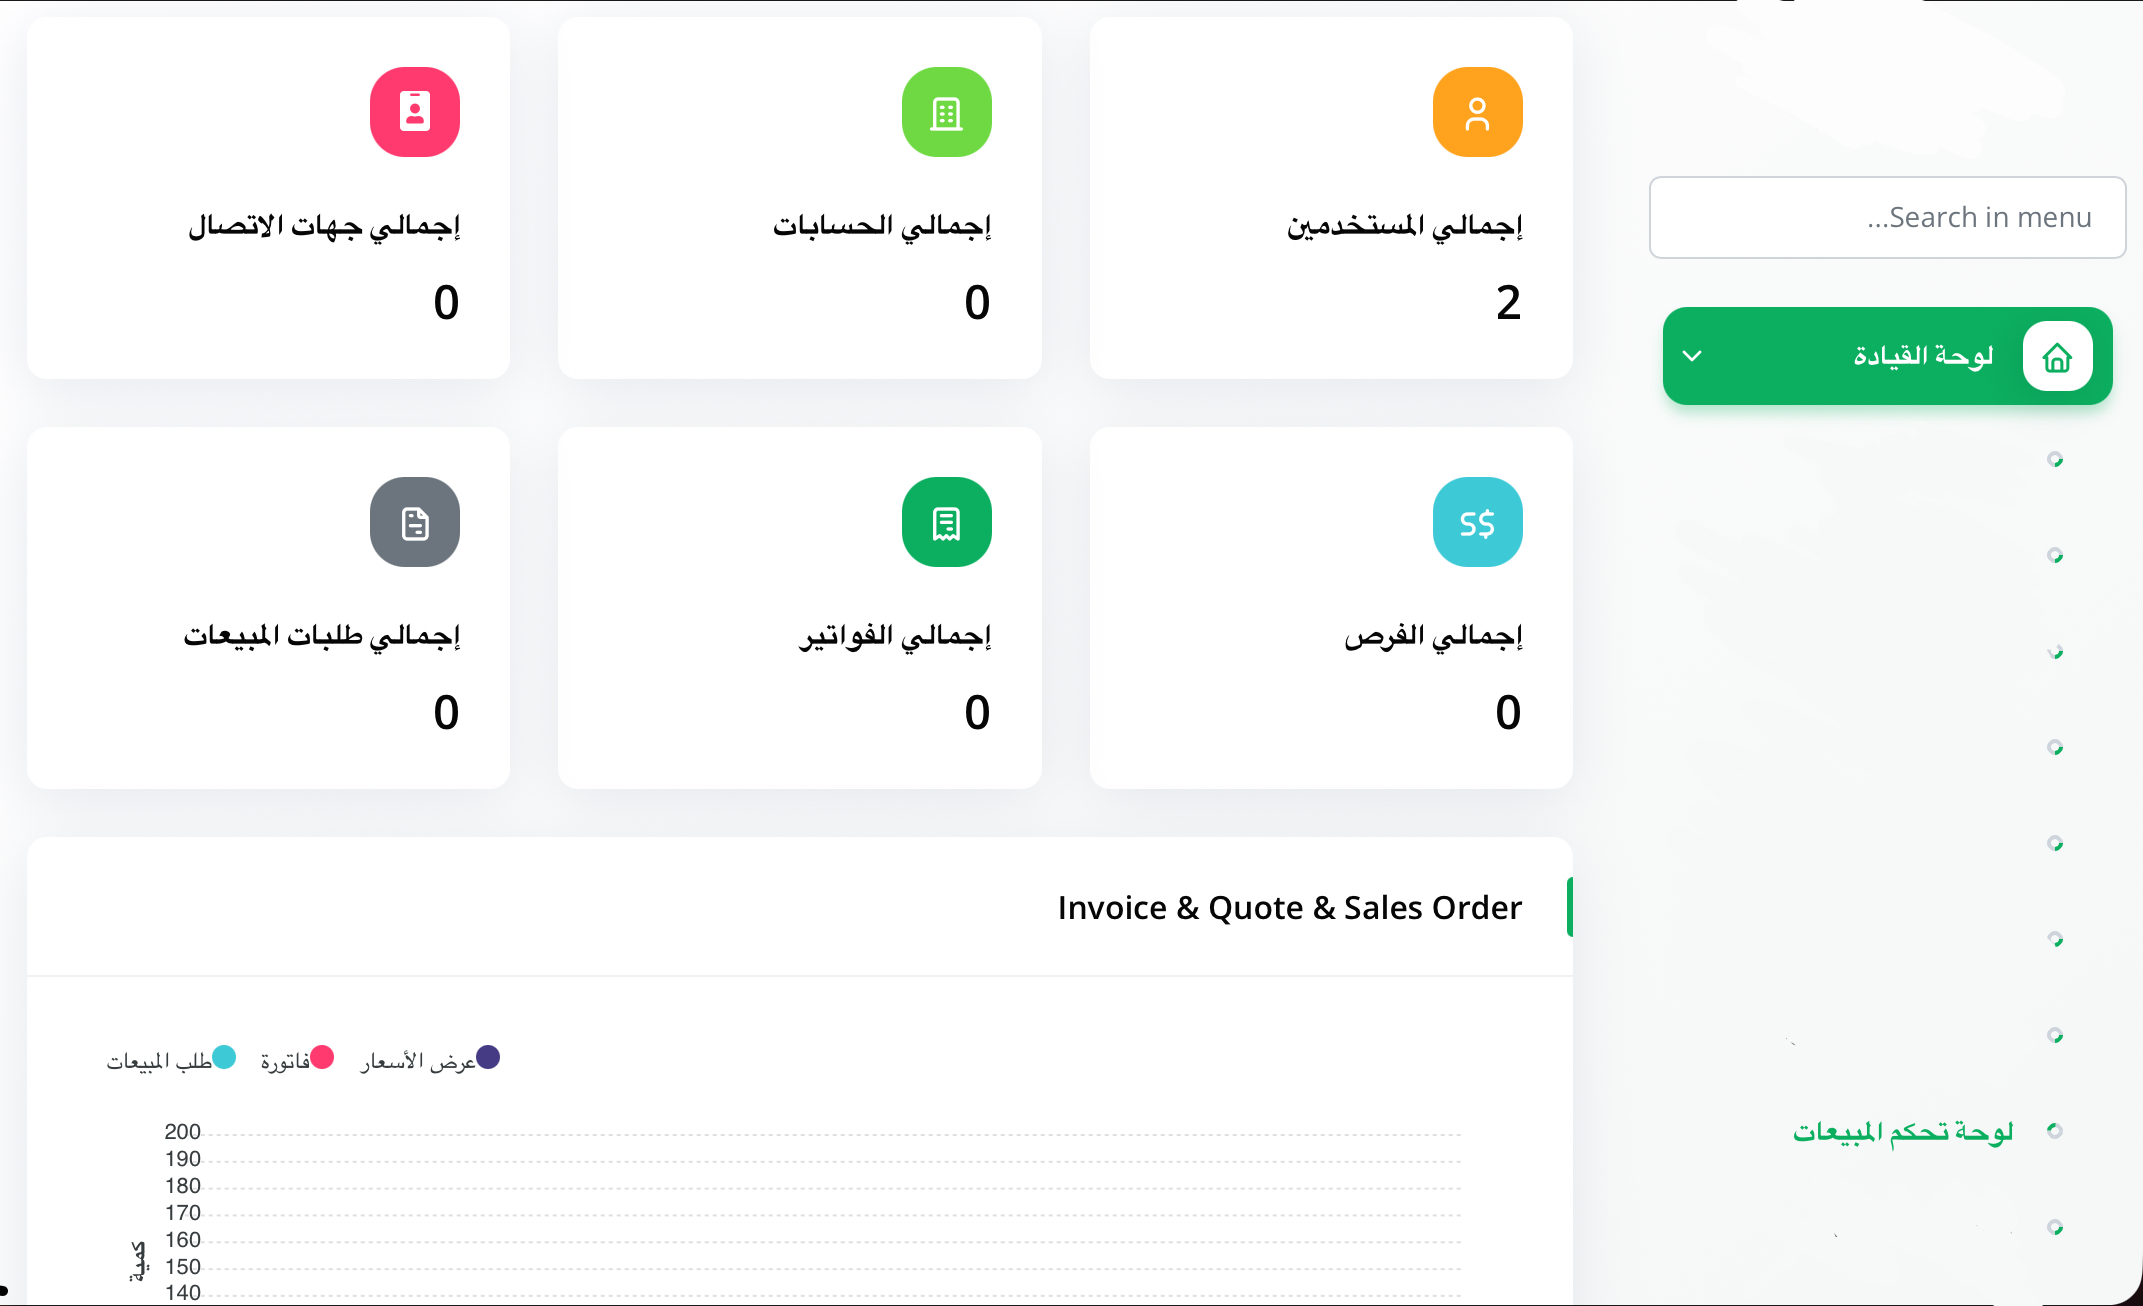Image resolution: width=2143 pixels, height=1306 pixels.
Task: Click the cyan S$ opportunities icon
Action: (1477, 522)
